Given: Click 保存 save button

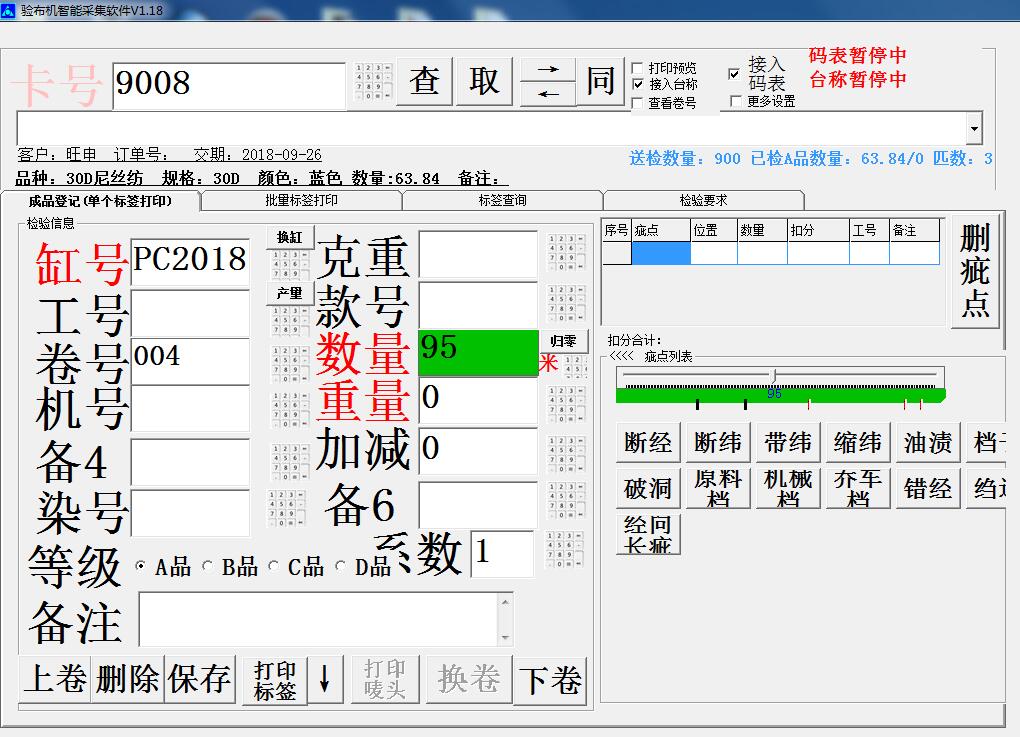Looking at the screenshot, I should [200, 680].
